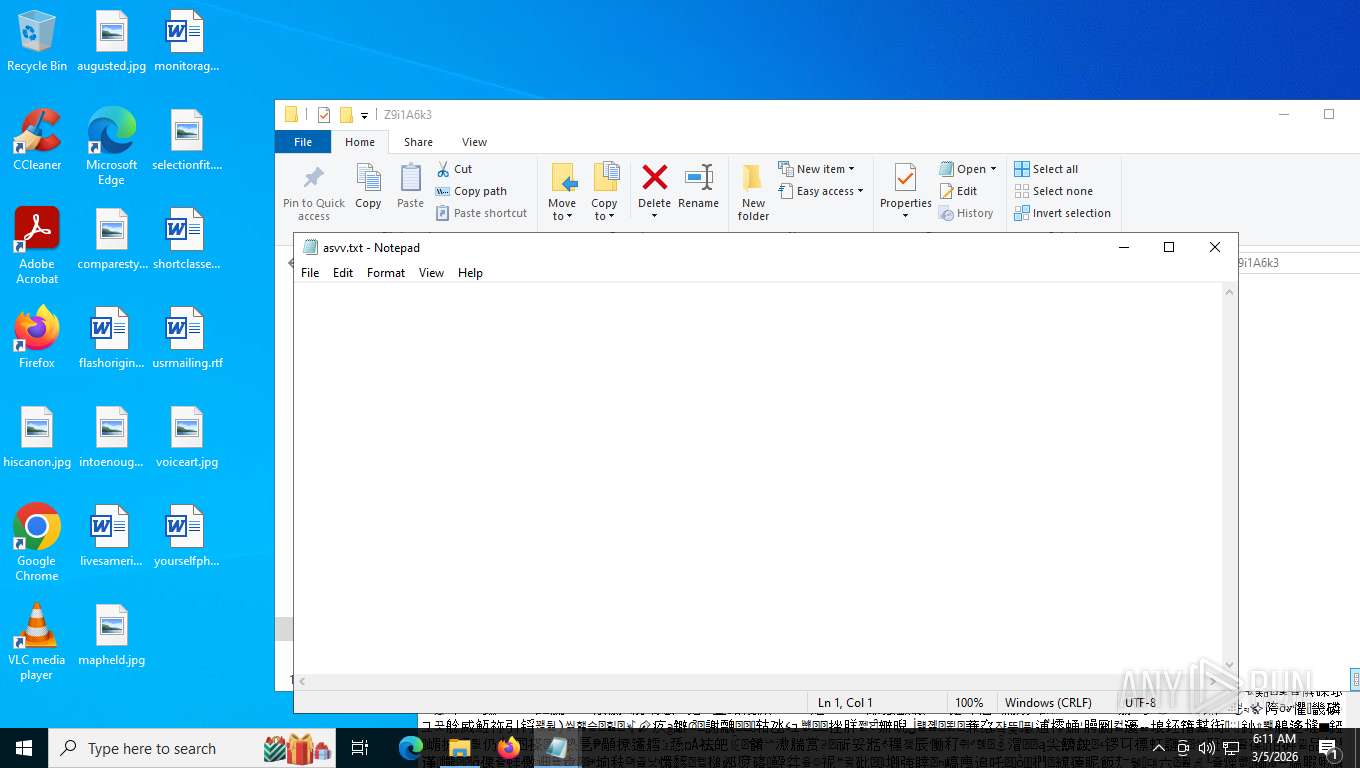Open the Notepad File menu
The image size is (1360, 768).
(310, 273)
